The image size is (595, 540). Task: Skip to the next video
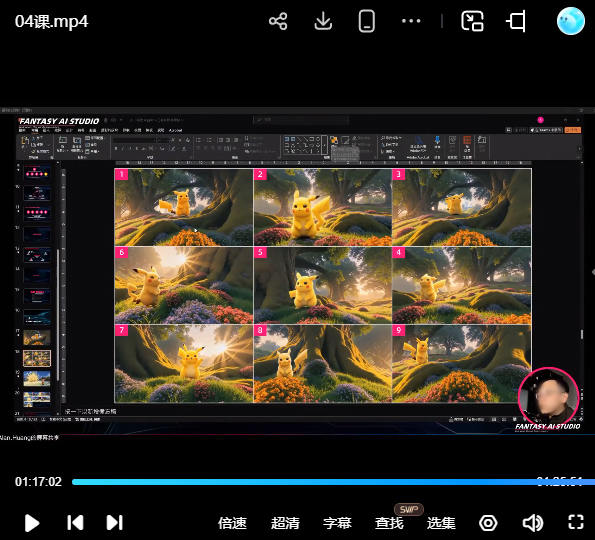[114, 523]
